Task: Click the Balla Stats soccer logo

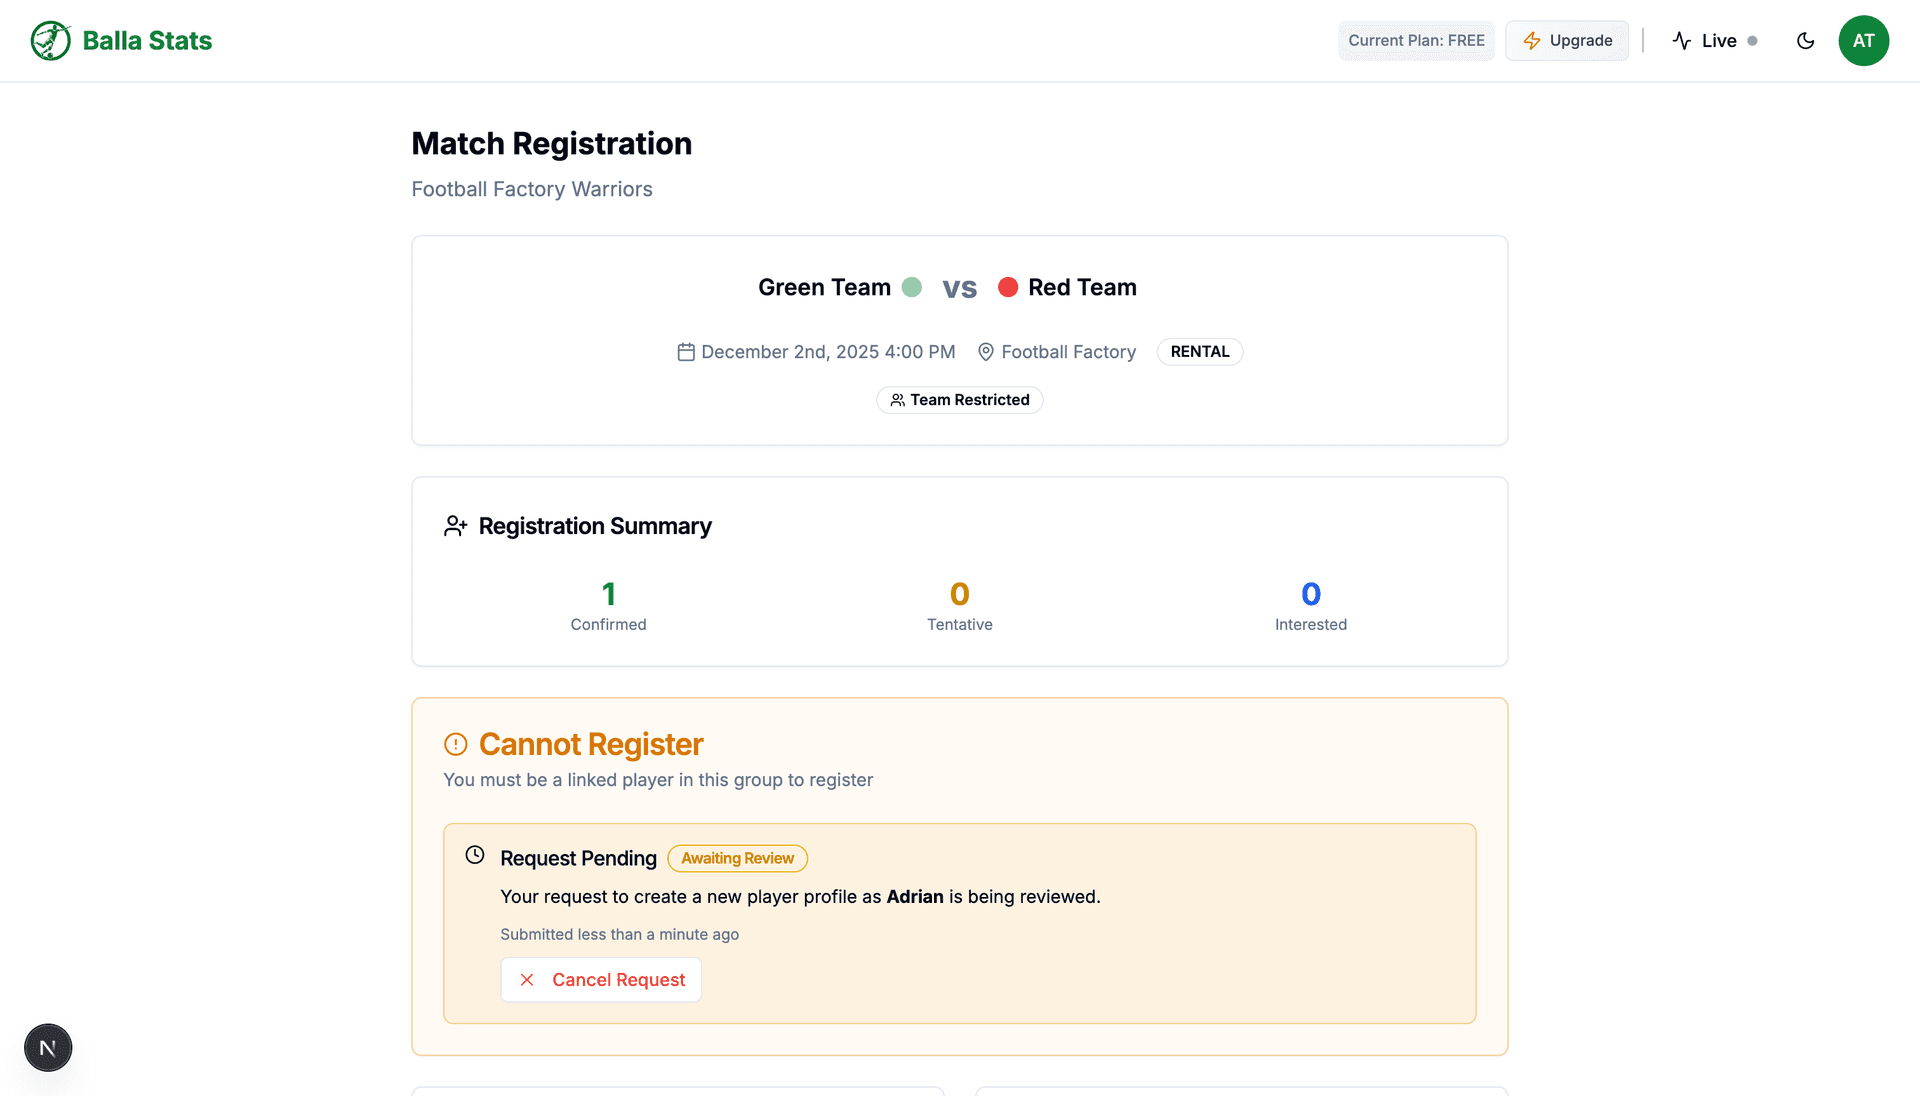Action: [50, 40]
